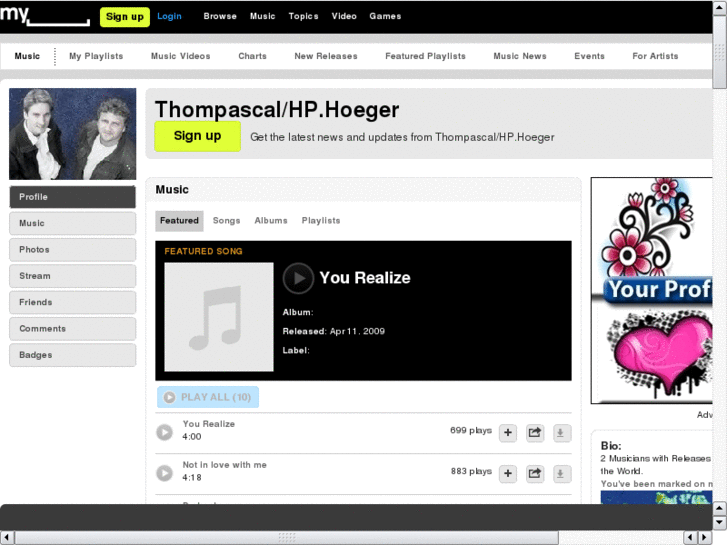Go to New Releases

[325, 56]
